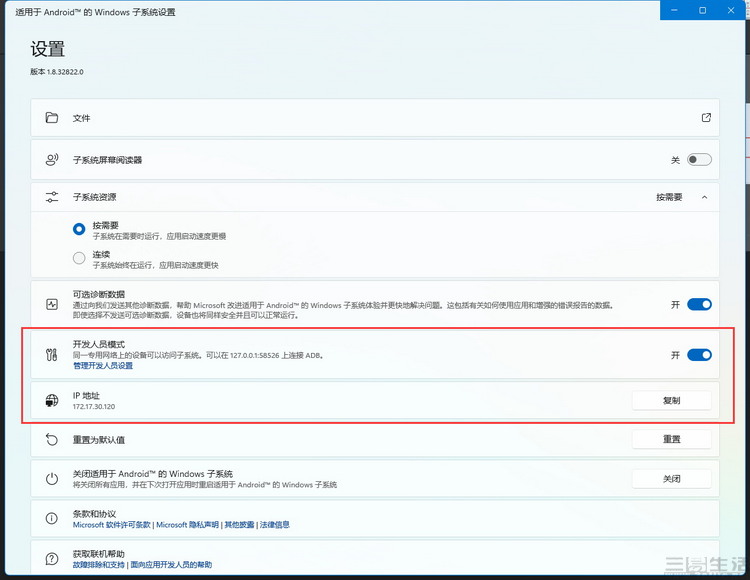Click the 按需要 value next to chevron
Viewport: 750px width, 580px height.
pos(669,197)
